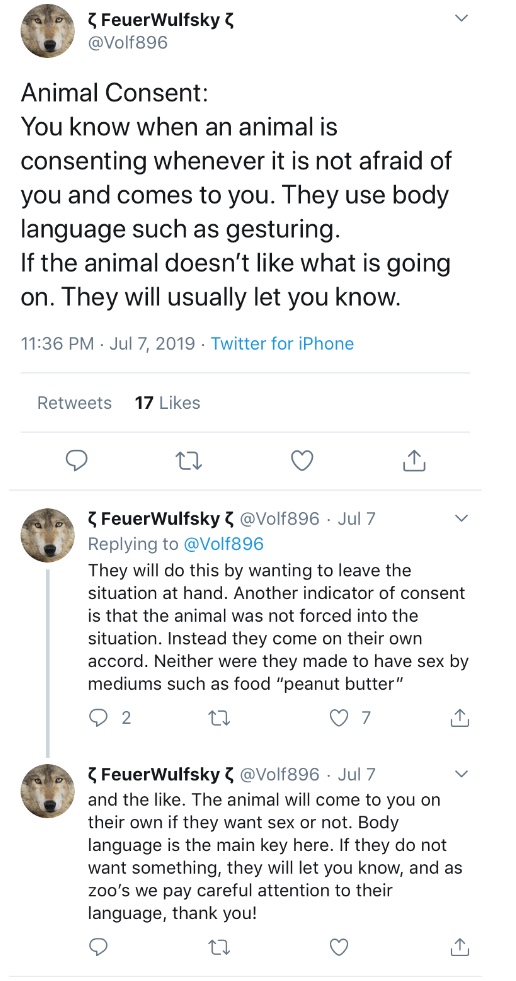Share the main tweet

[x=414, y=460]
